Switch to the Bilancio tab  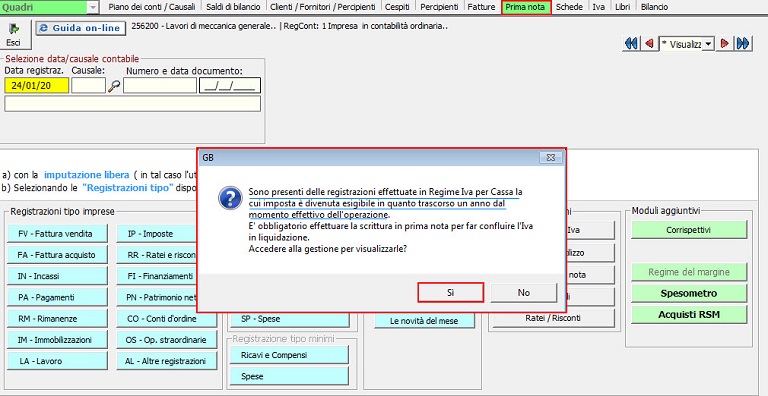[x=654, y=7]
